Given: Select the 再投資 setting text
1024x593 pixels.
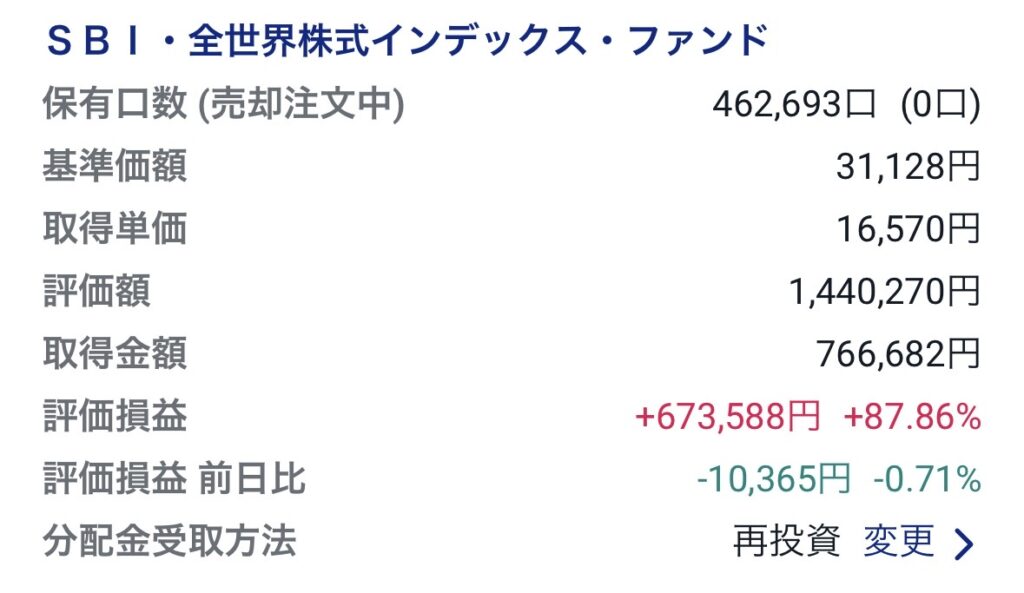Looking at the screenshot, I should pos(786,542).
